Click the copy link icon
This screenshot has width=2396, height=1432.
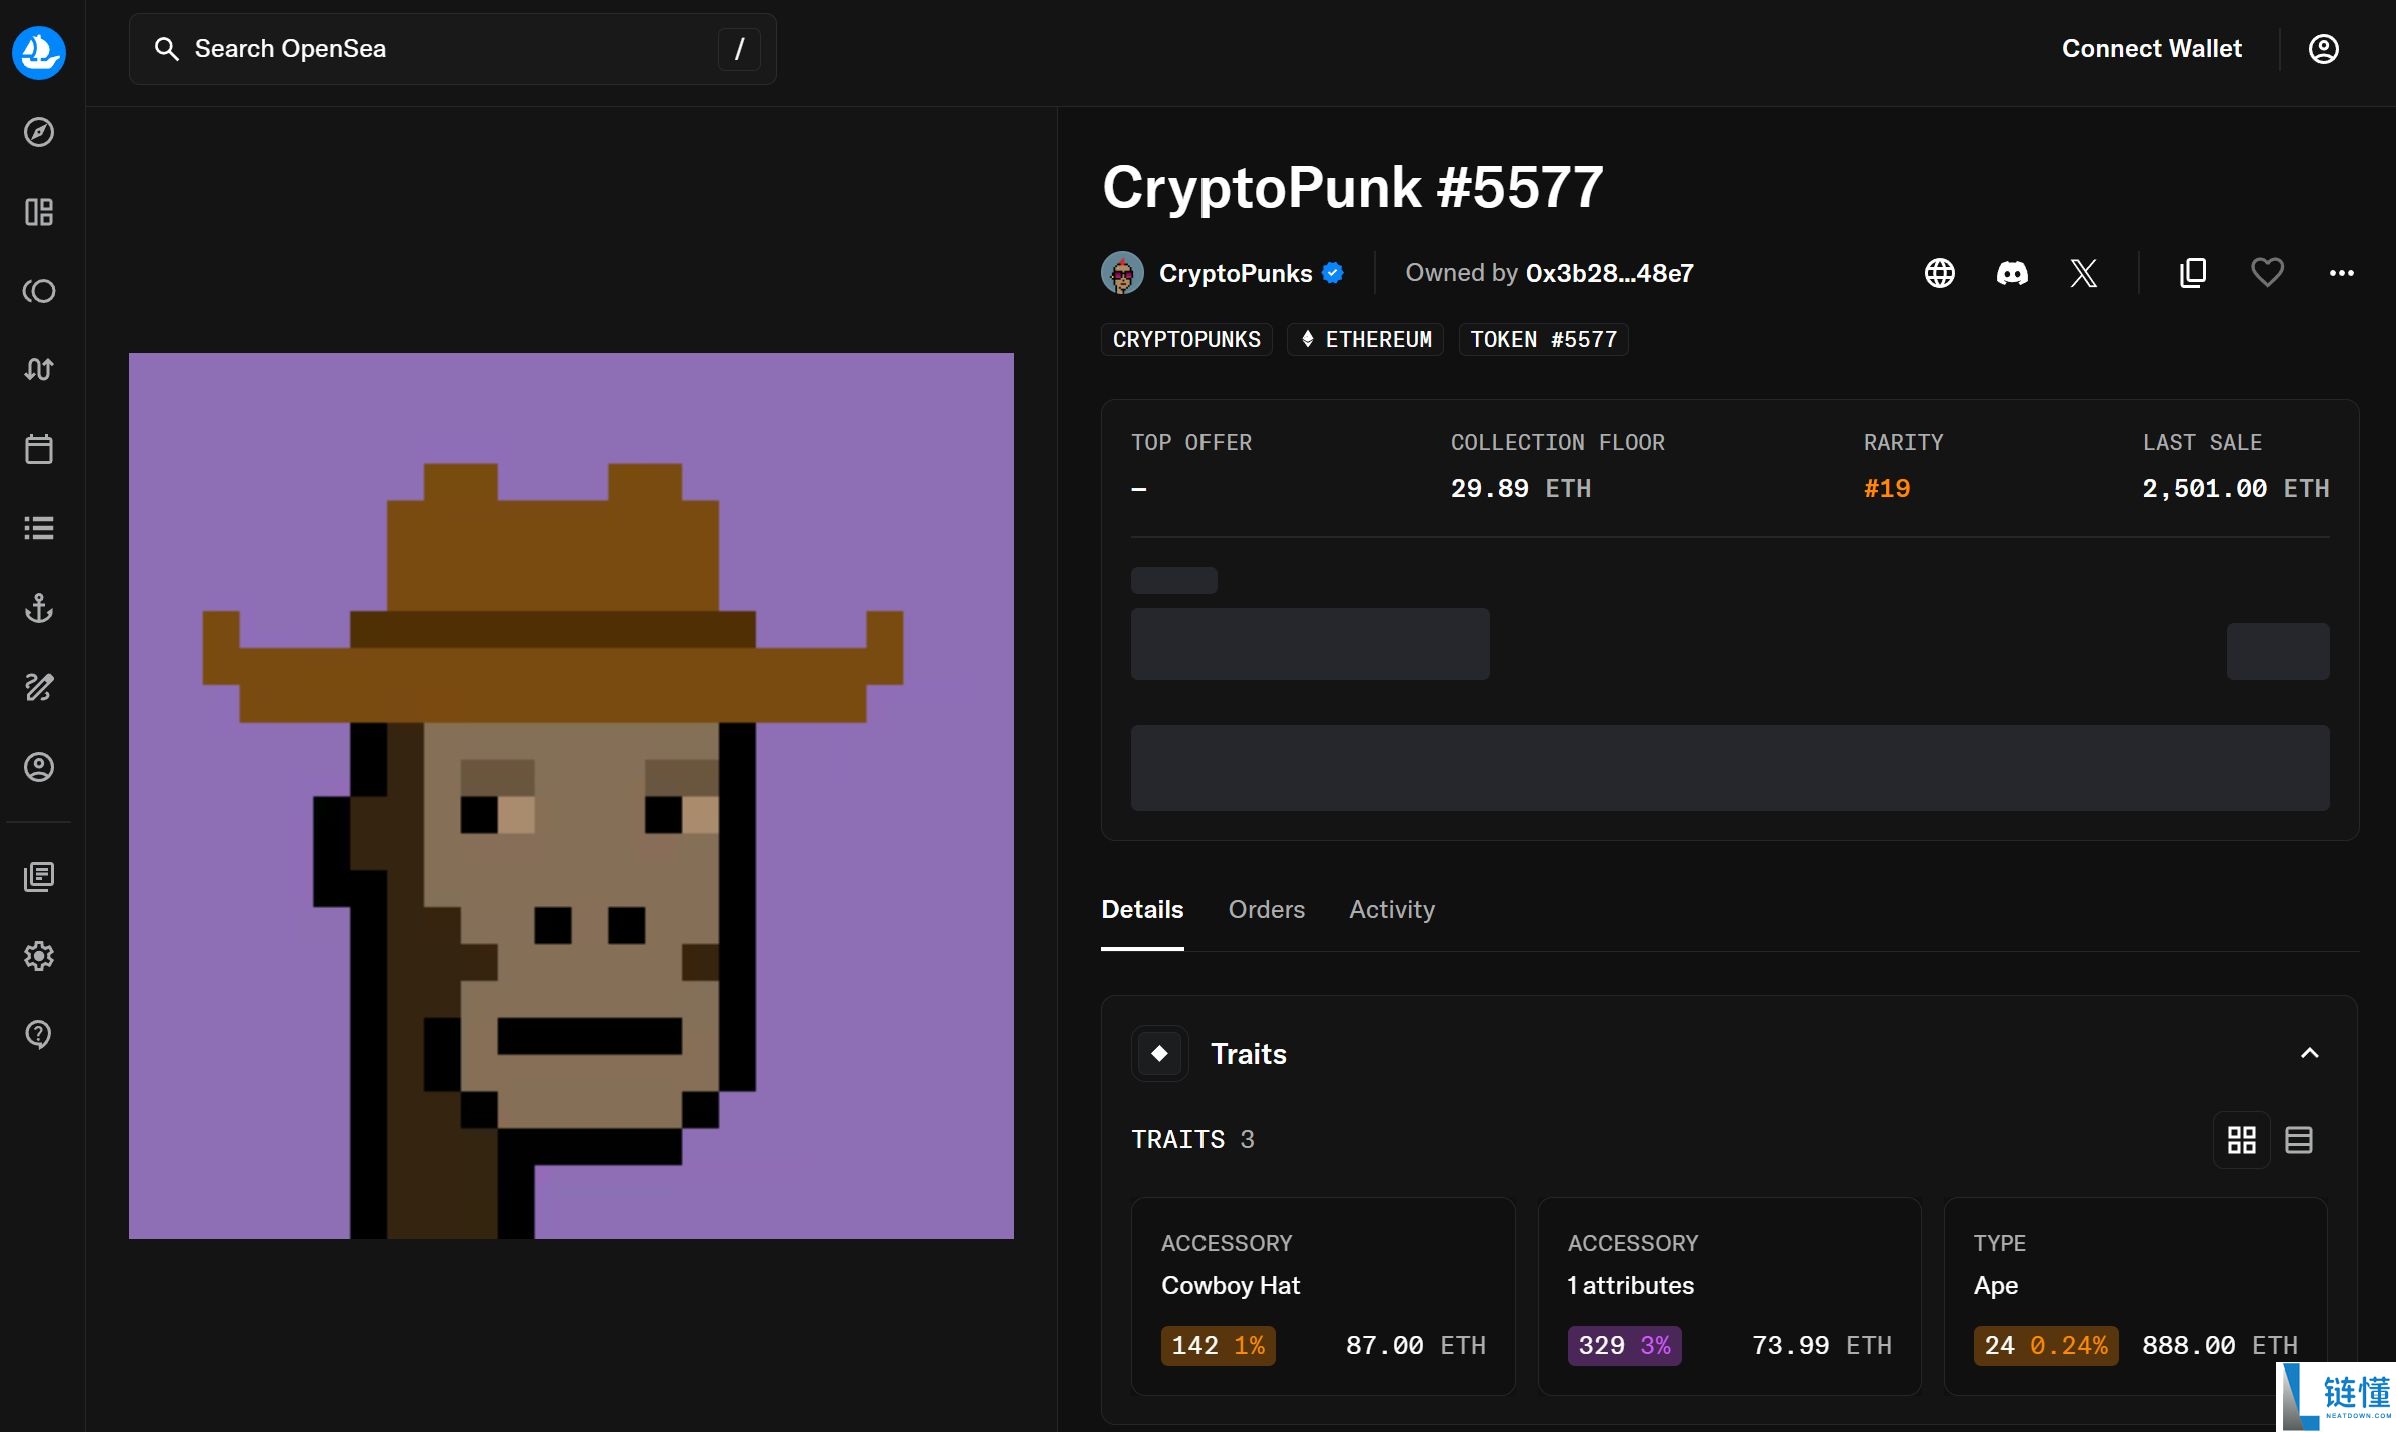pyautogui.click(x=2193, y=273)
